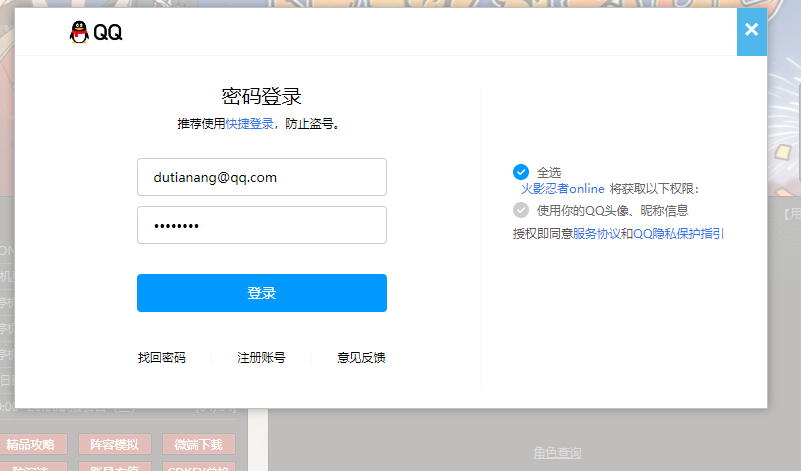Viewport: 801px width, 471px height.
Task: Open 意见反馈 feedback link
Action: coord(361,358)
